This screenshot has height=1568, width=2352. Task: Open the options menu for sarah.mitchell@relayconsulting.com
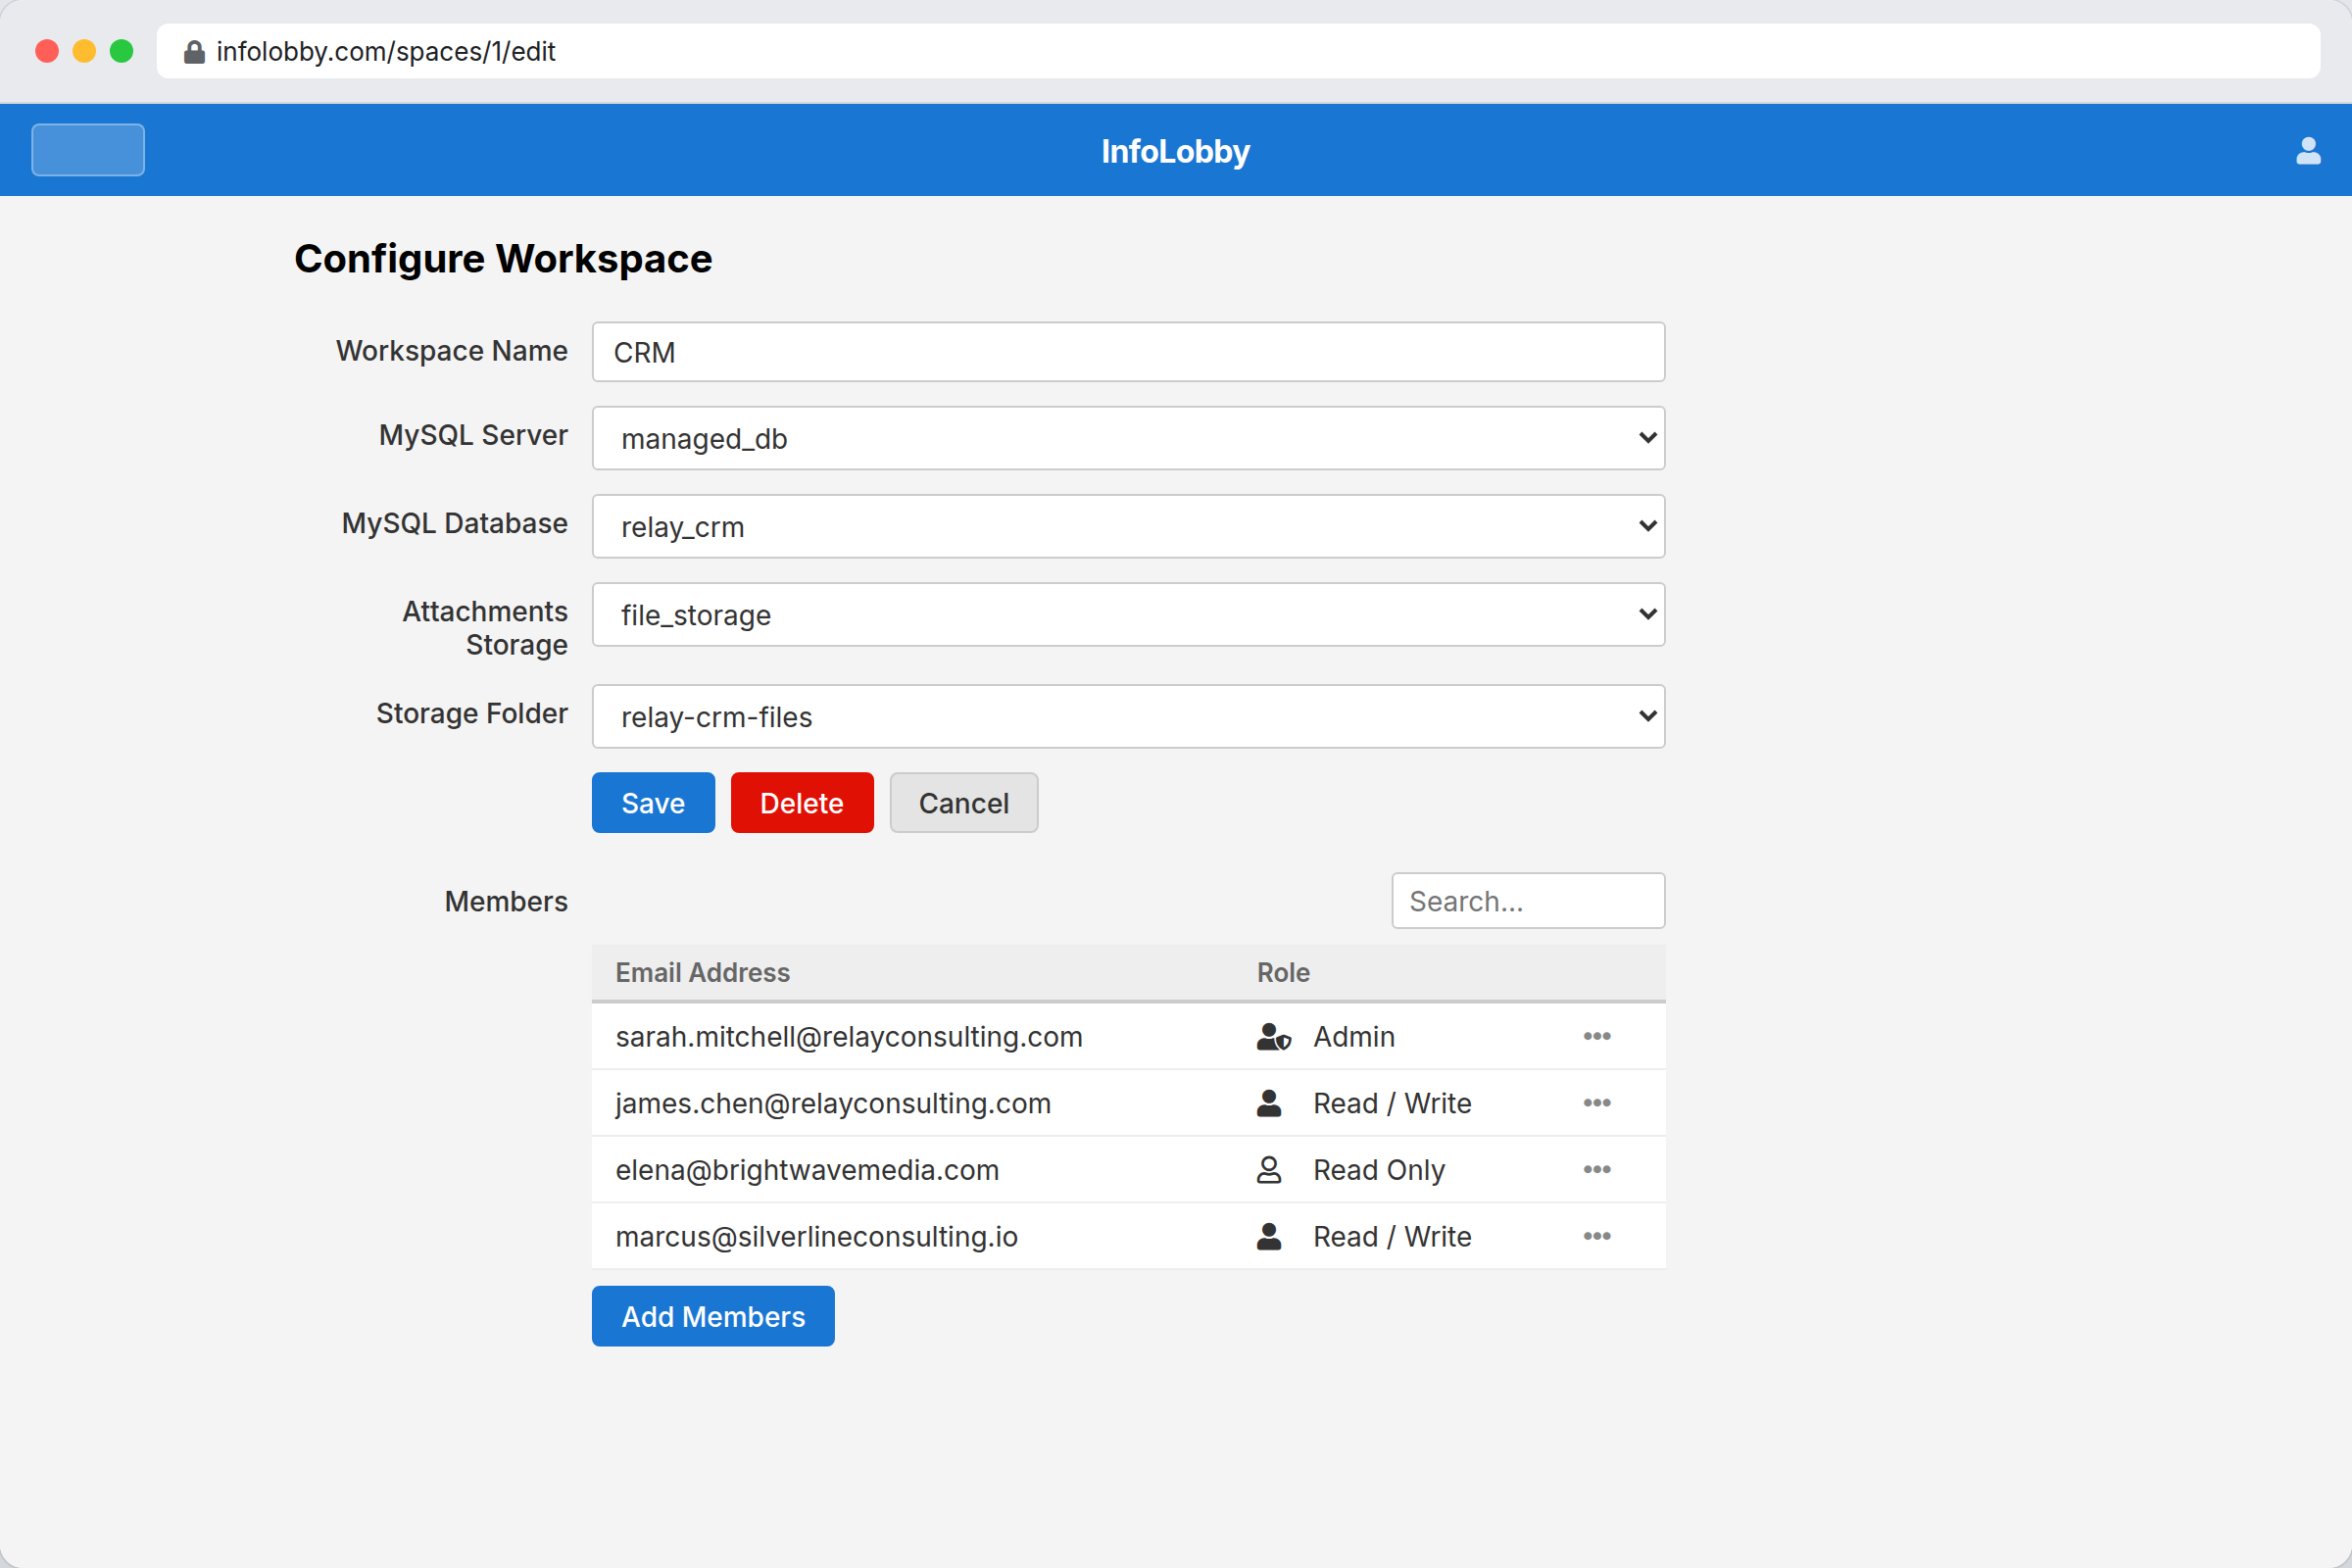pyautogui.click(x=1596, y=1037)
